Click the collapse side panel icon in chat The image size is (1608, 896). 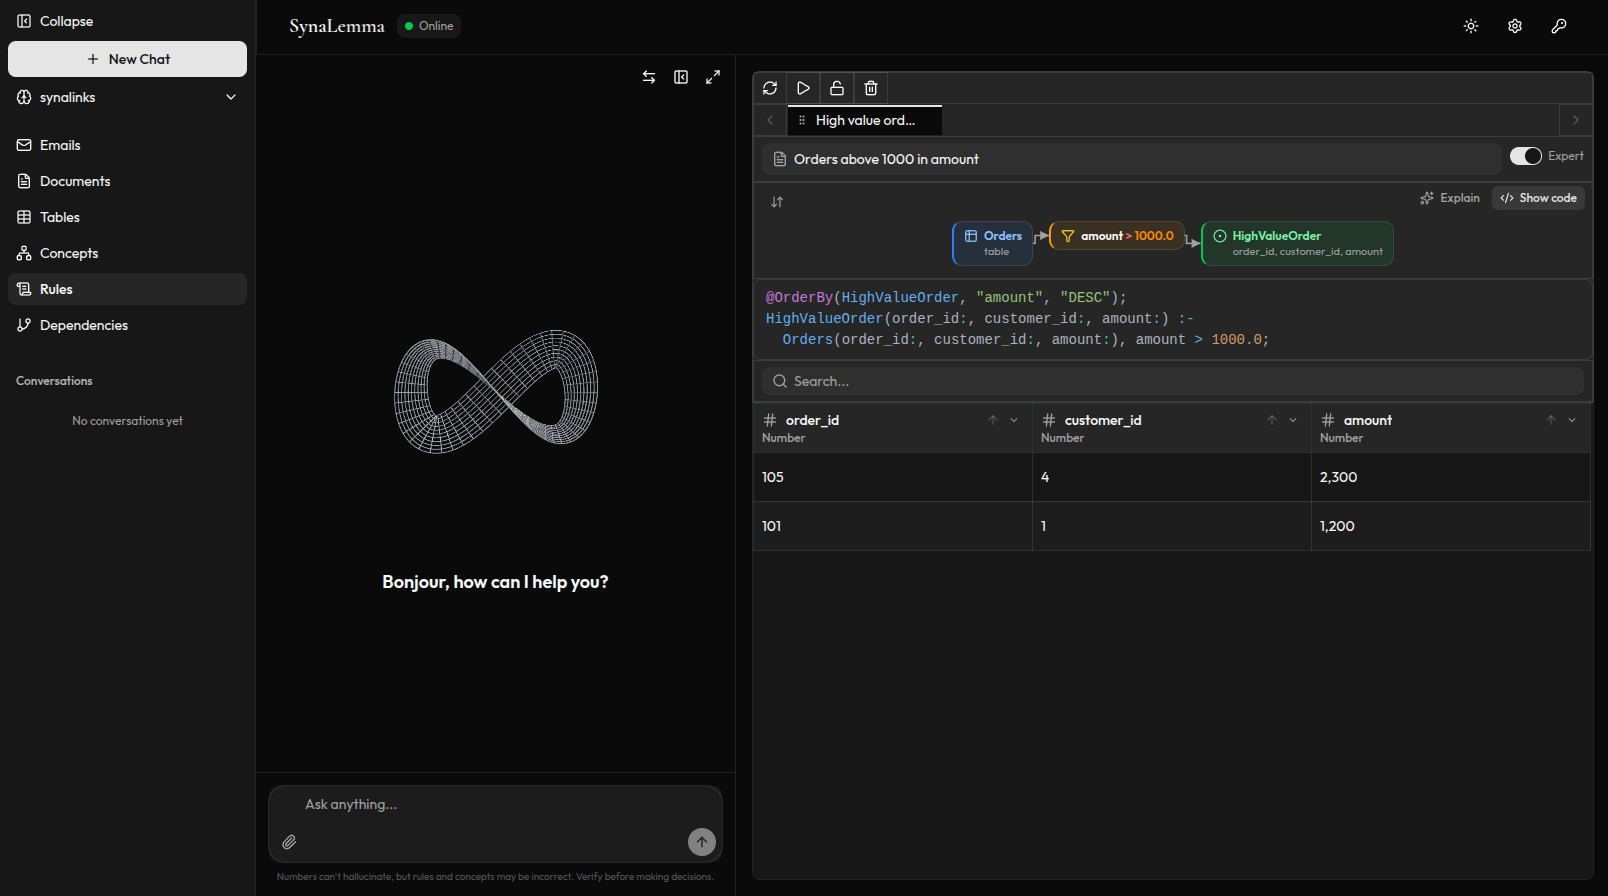tap(681, 77)
